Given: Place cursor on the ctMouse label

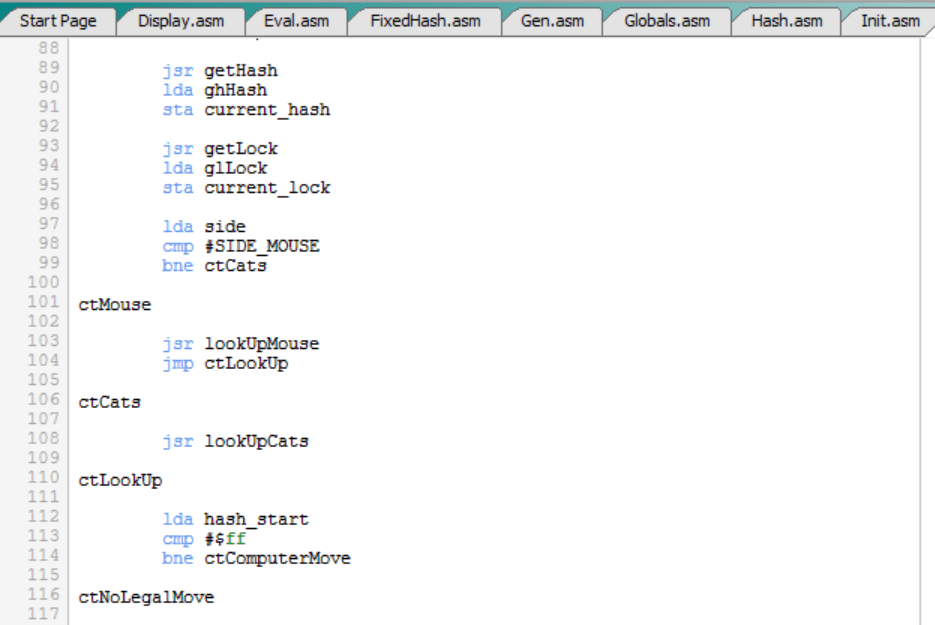Looking at the screenshot, I should coord(115,305).
